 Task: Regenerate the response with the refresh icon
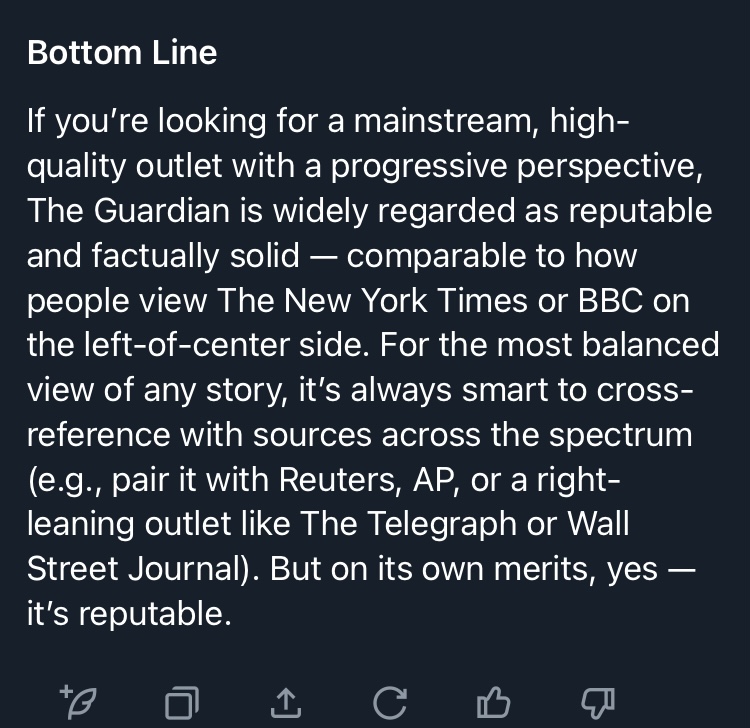pos(389,703)
